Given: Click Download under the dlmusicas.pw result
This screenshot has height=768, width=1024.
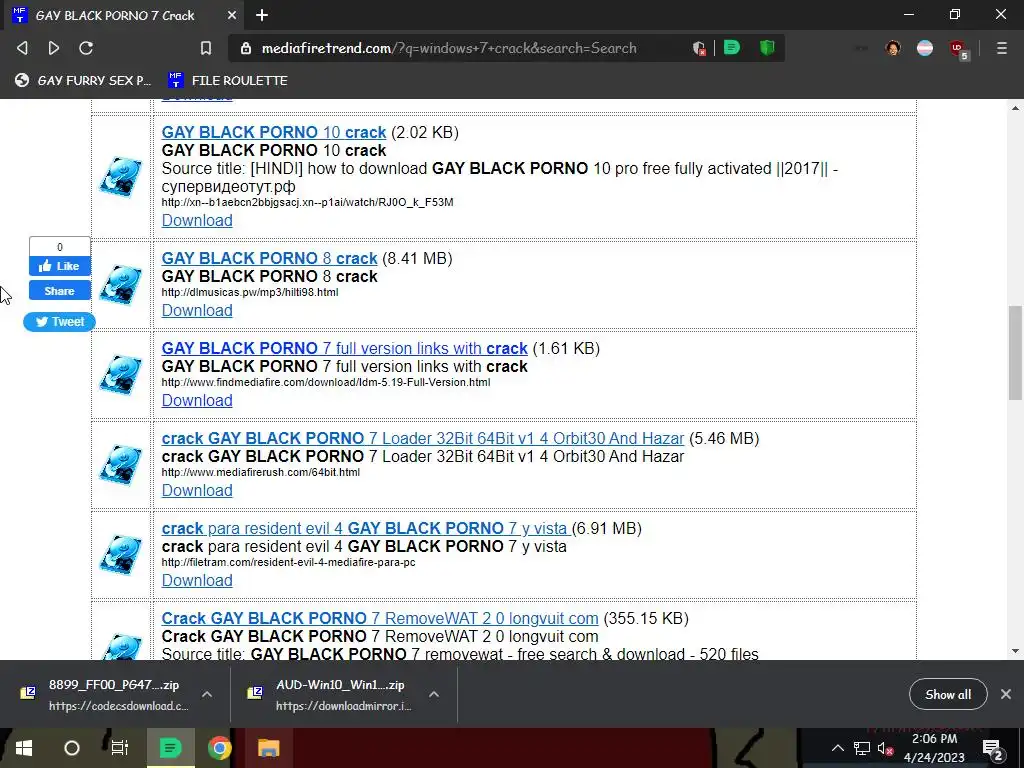Looking at the screenshot, I should coord(197,310).
